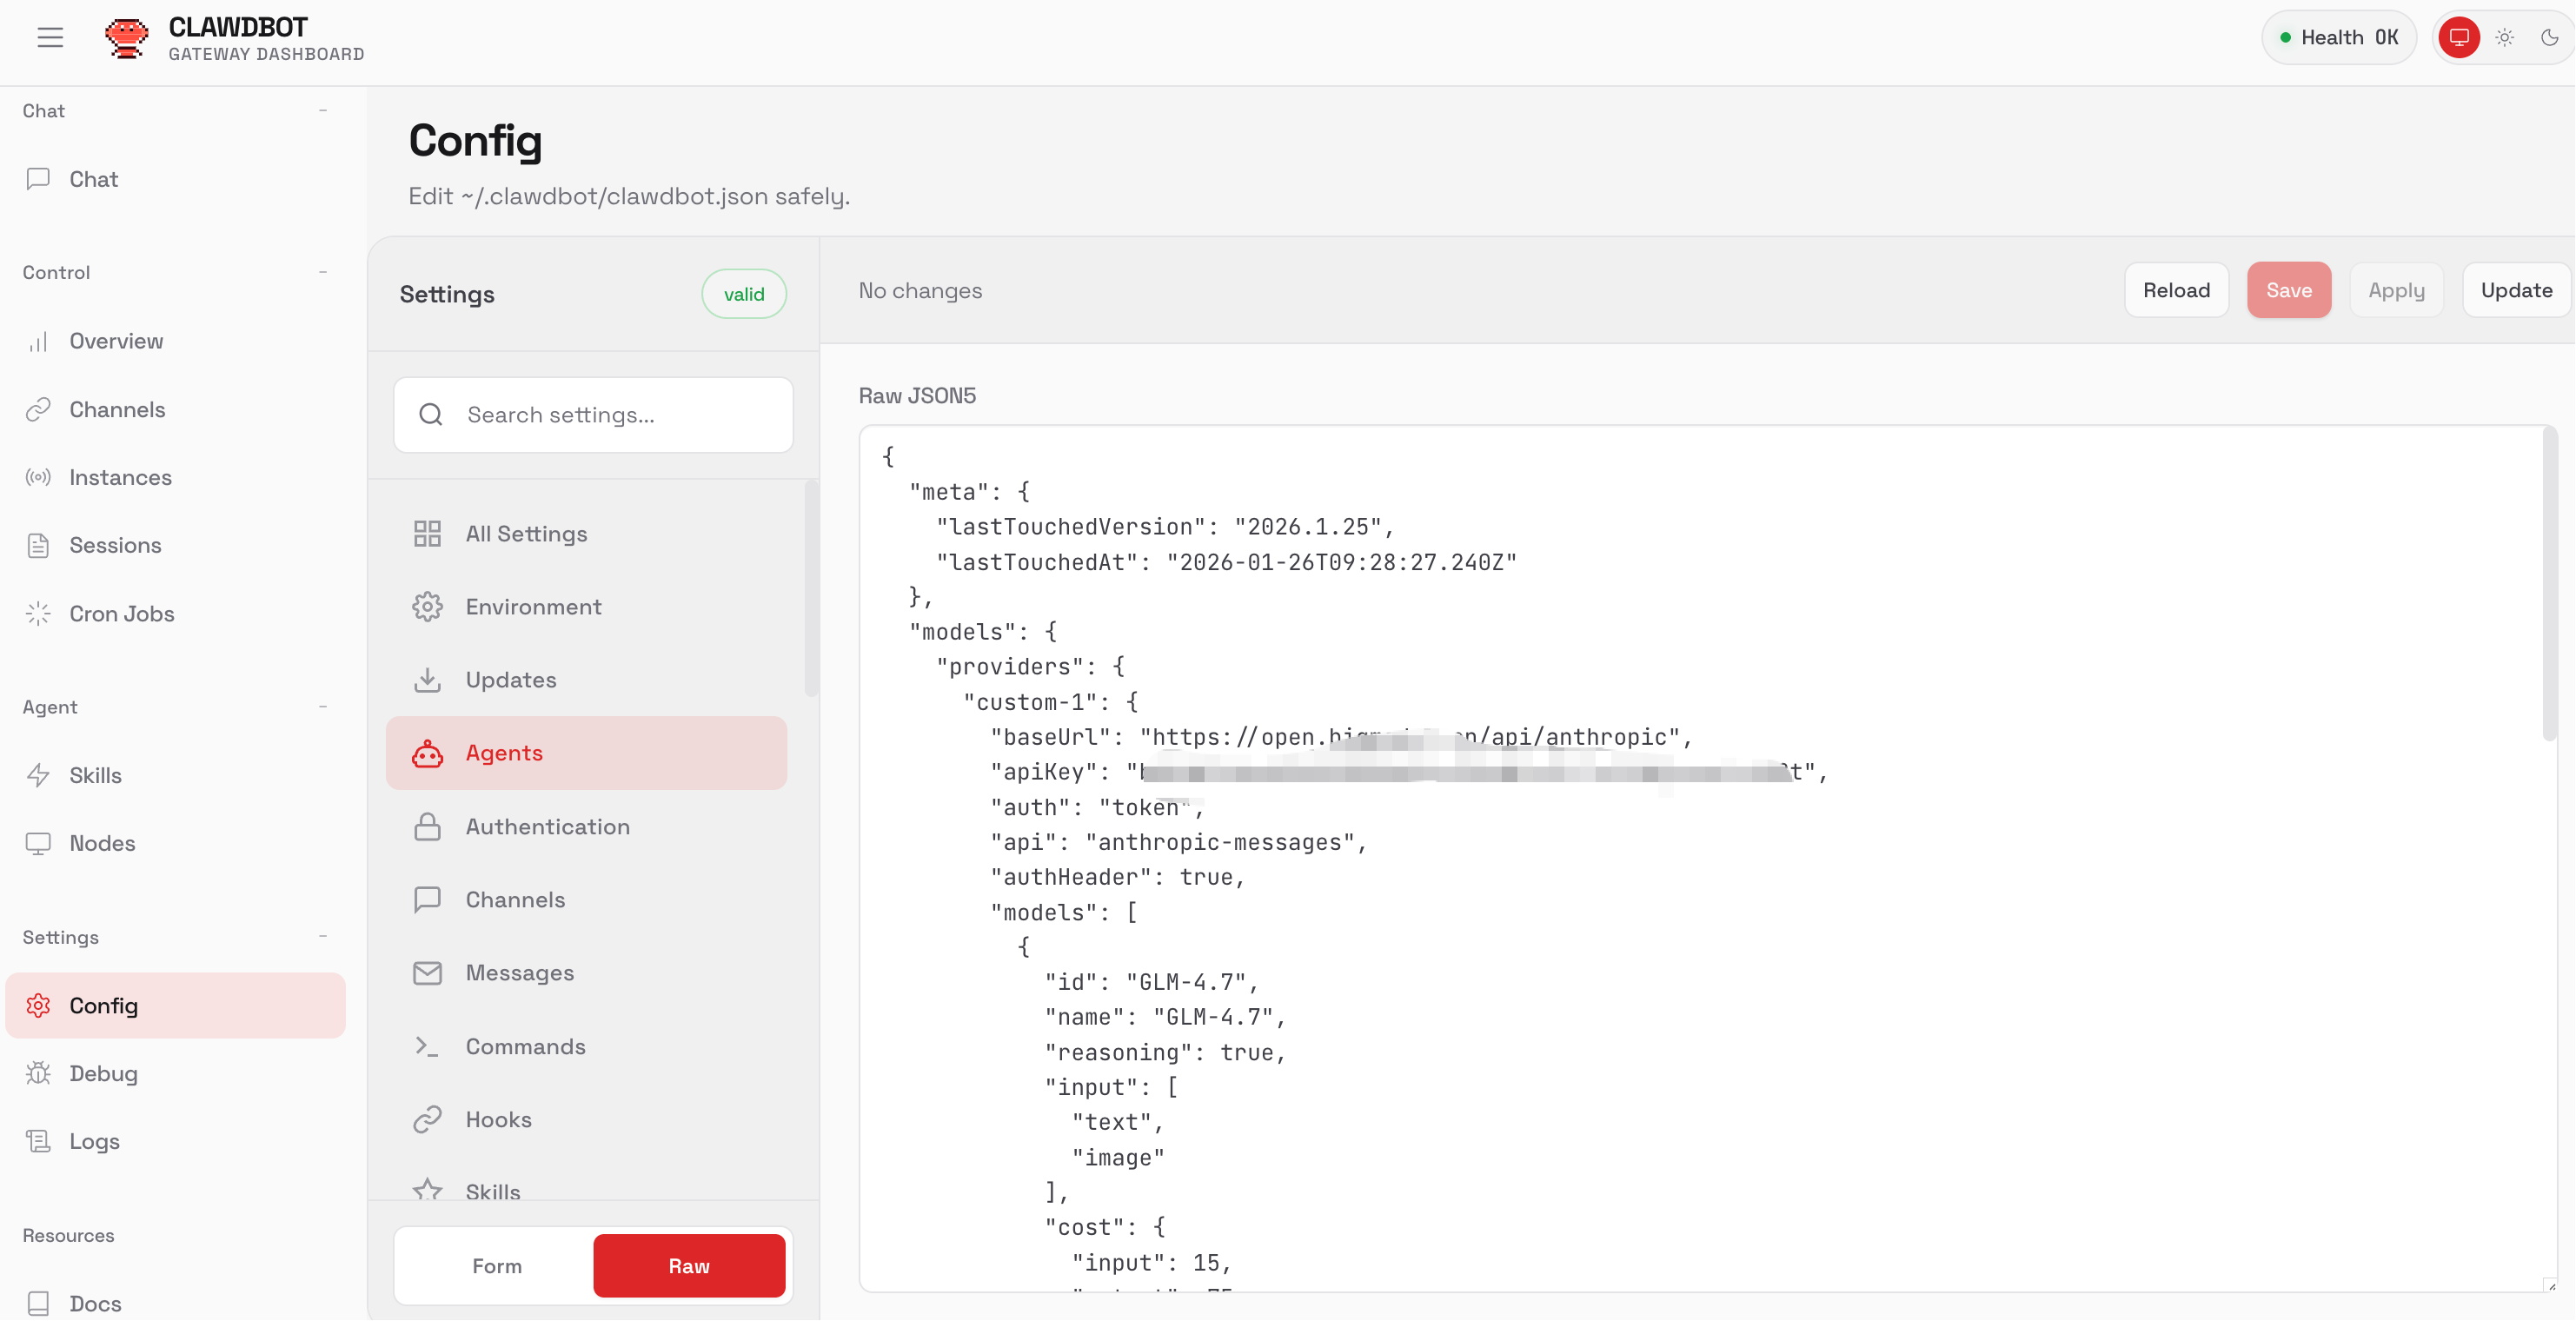Viewport: 2576px width, 1321px height.
Task: Open the hamburger navigation menu
Action: [50, 38]
